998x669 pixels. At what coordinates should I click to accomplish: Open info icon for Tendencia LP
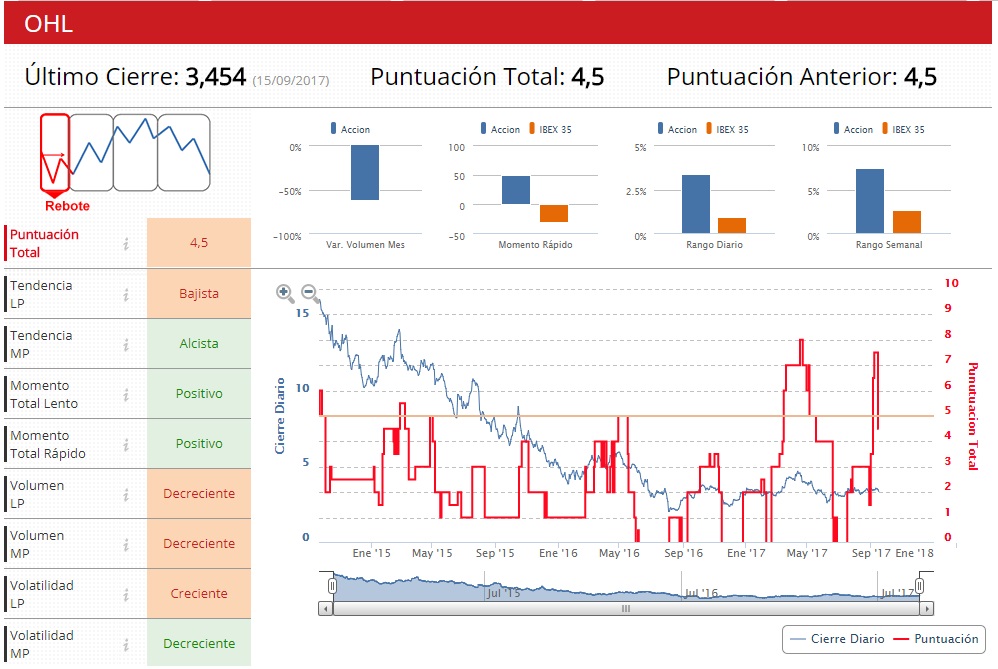[x=126, y=294]
